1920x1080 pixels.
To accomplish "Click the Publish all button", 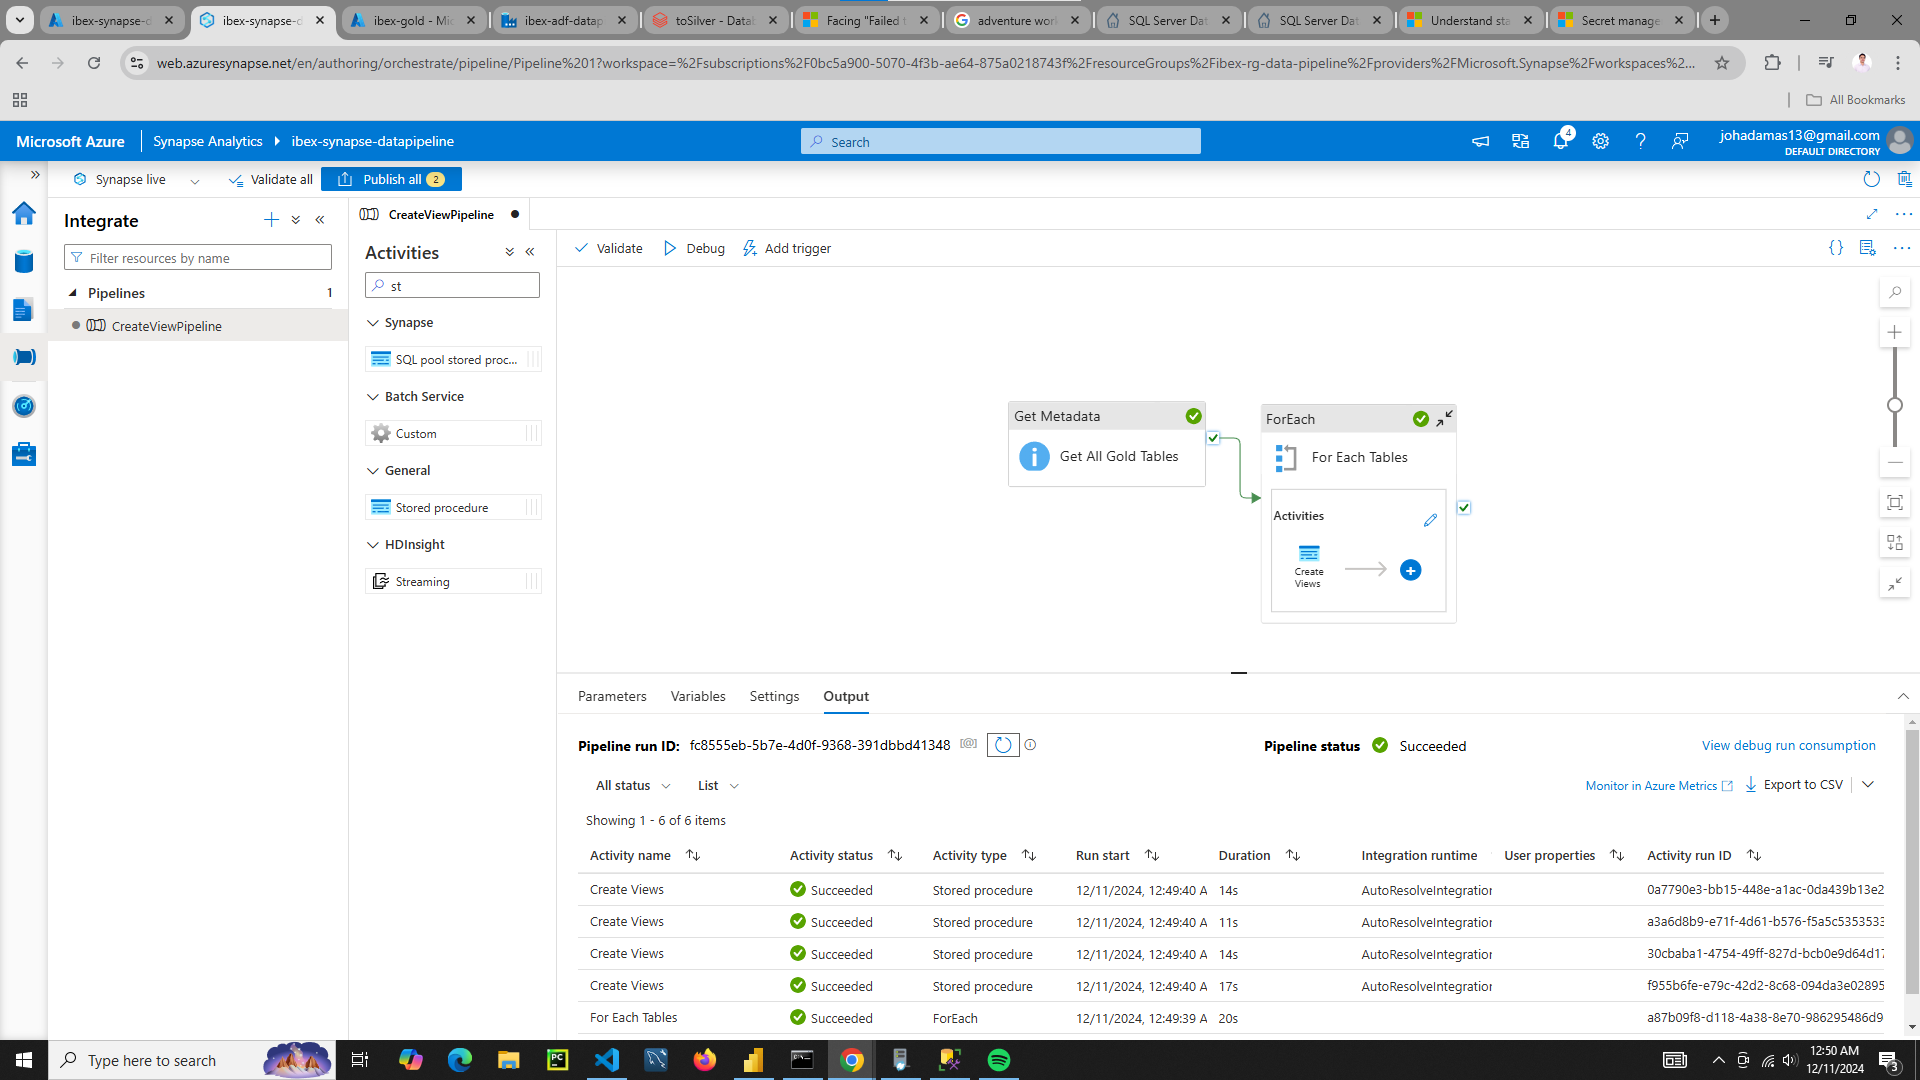I will [391, 179].
